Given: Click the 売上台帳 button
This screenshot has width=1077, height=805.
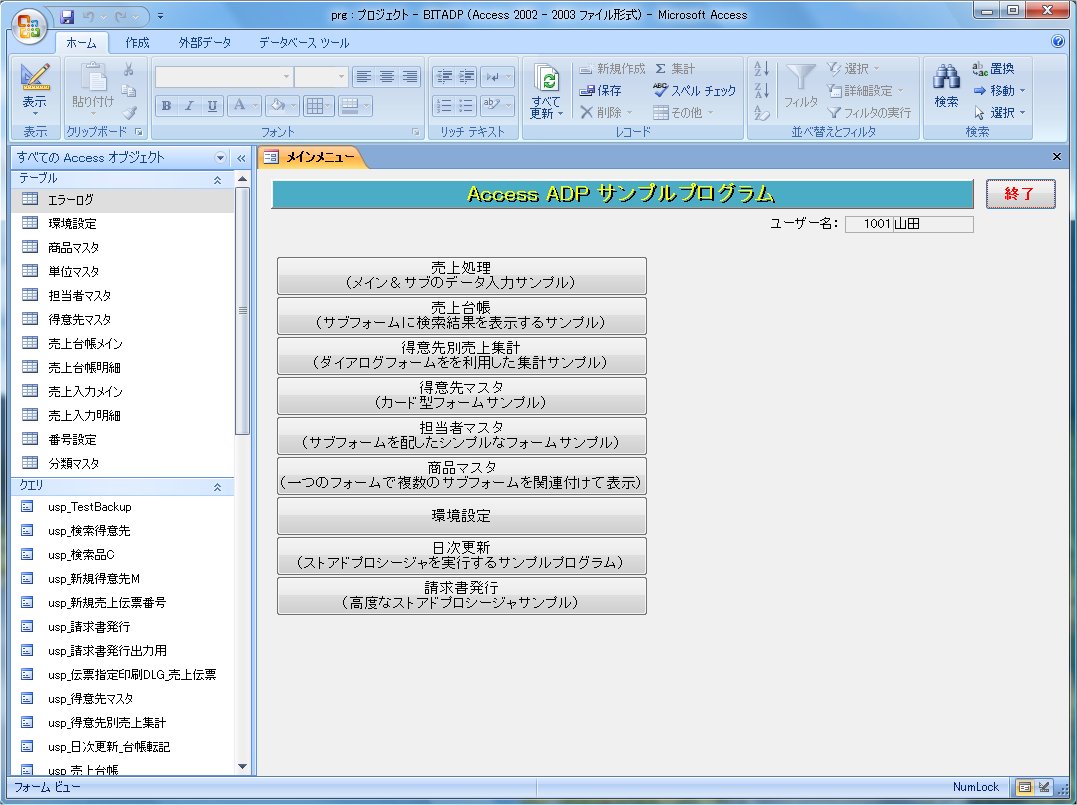Looking at the screenshot, I should pos(462,315).
